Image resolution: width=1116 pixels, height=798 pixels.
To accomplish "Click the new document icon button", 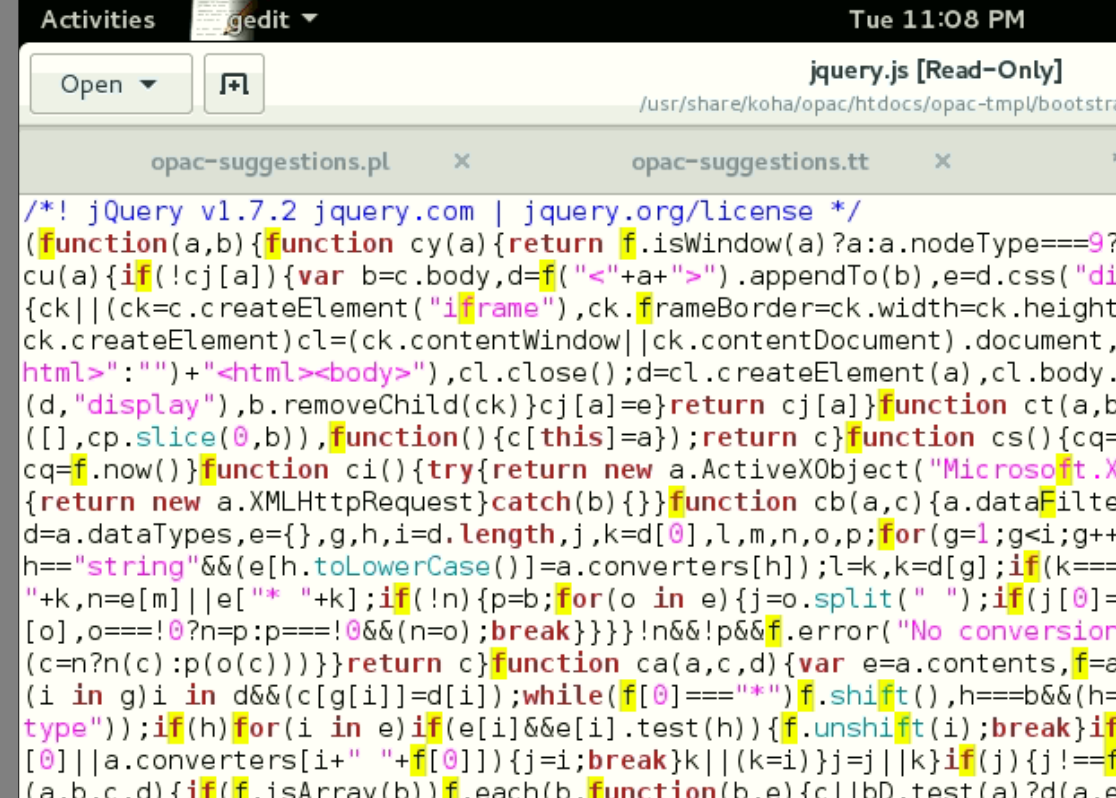I will pyautogui.click(x=233, y=85).
